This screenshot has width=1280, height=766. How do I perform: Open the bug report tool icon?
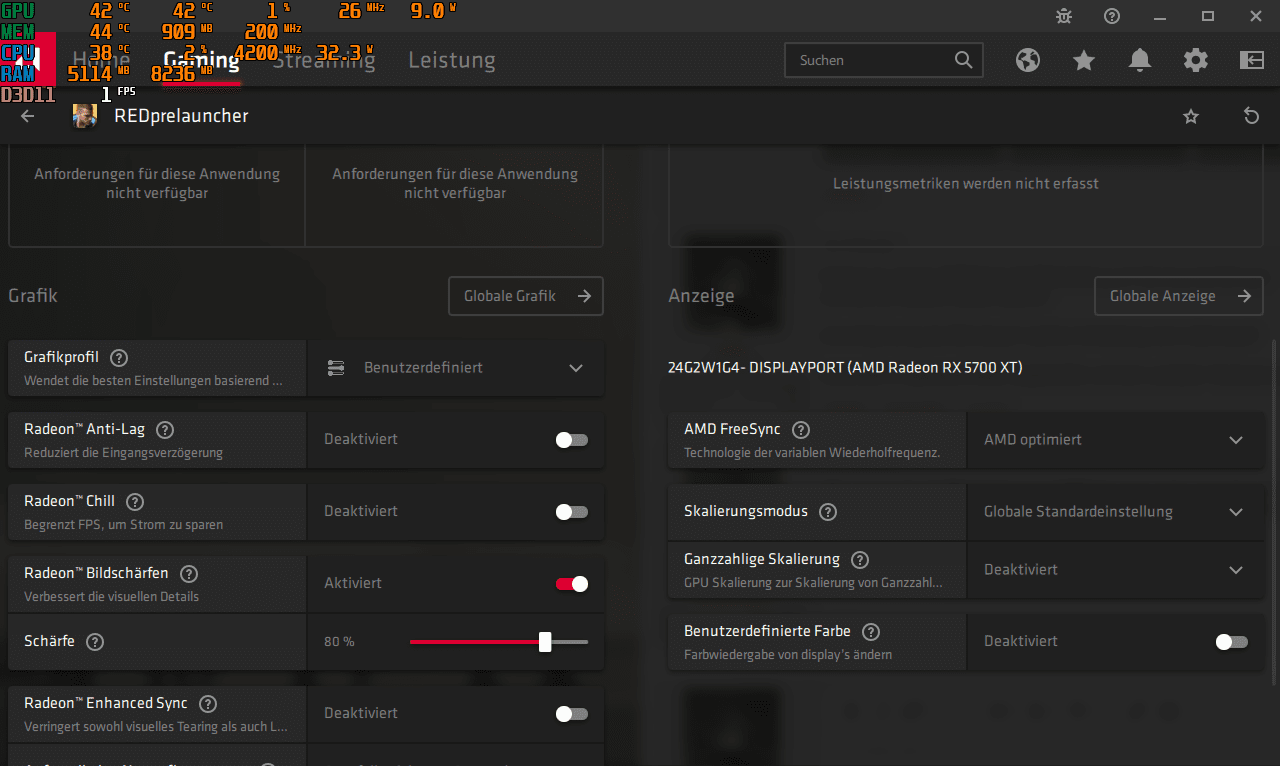tap(1064, 16)
